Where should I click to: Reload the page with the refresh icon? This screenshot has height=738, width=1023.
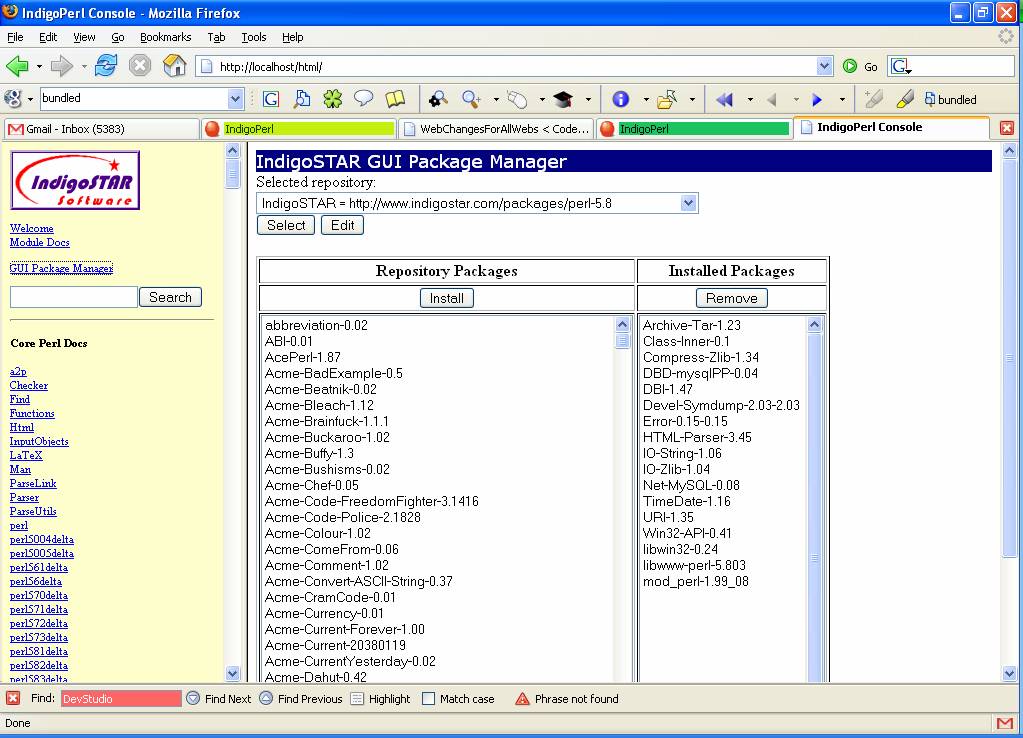click(106, 66)
